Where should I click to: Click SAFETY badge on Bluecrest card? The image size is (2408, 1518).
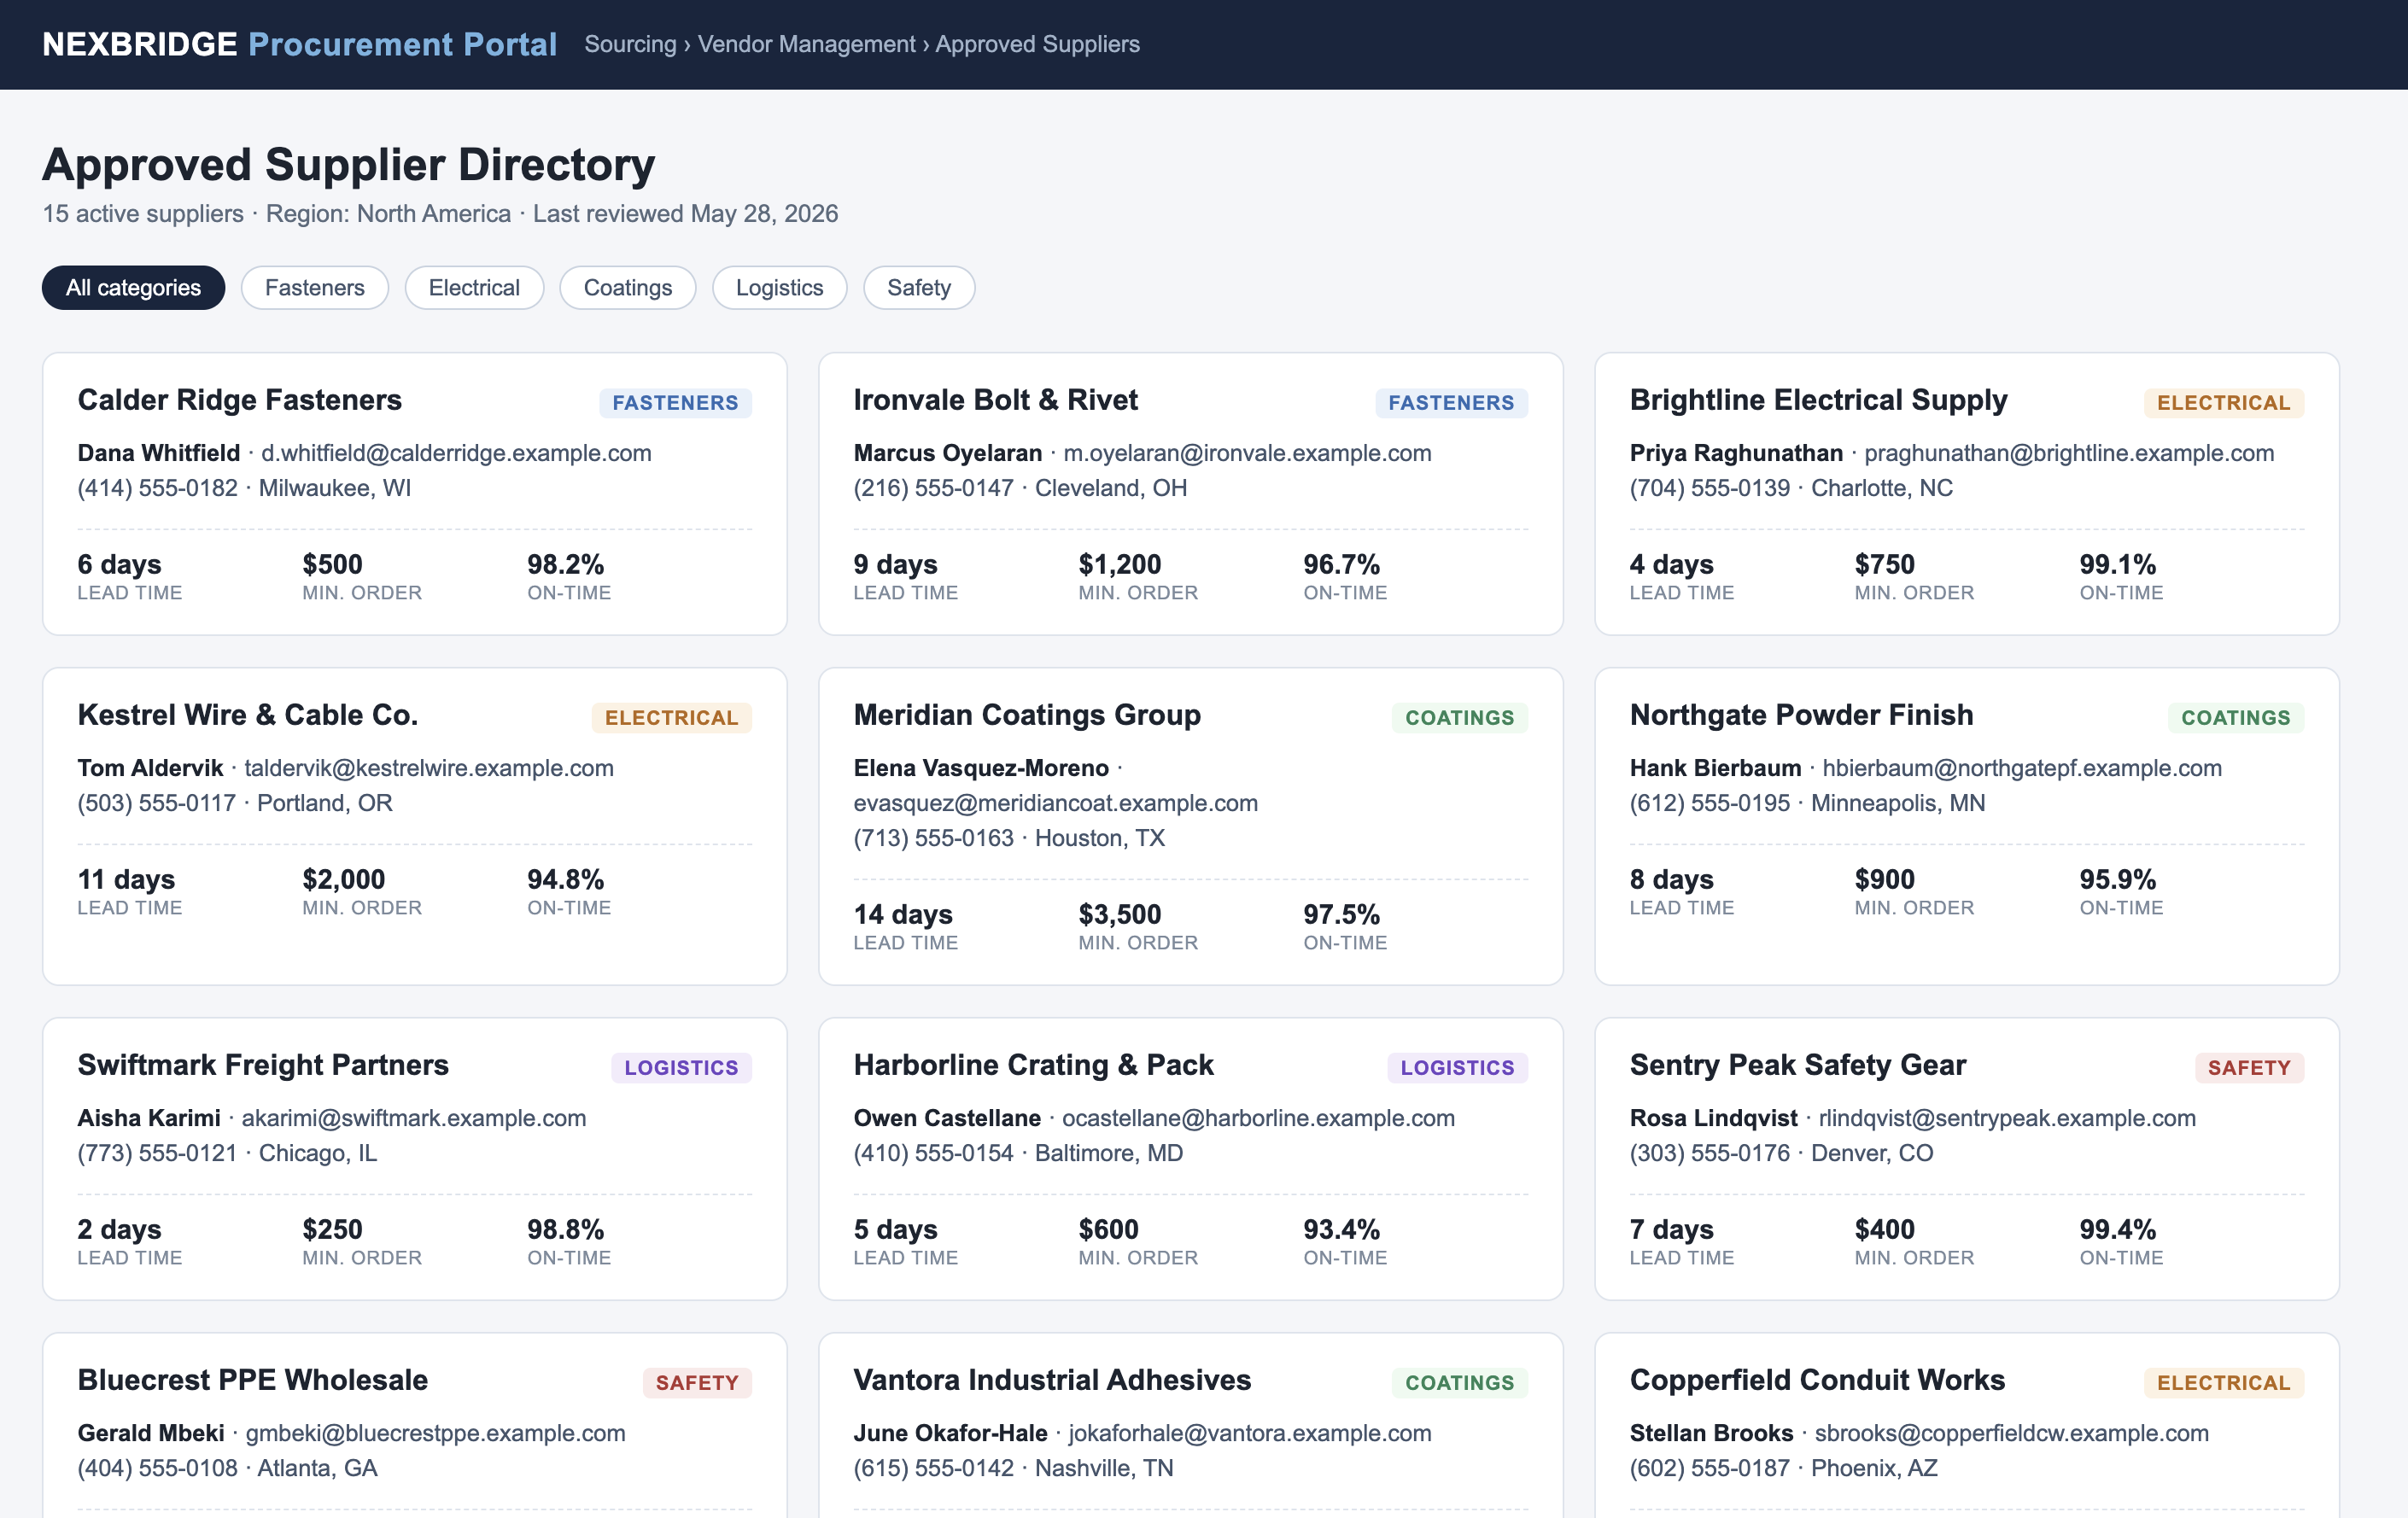pyautogui.click(x=697, y=1383)
